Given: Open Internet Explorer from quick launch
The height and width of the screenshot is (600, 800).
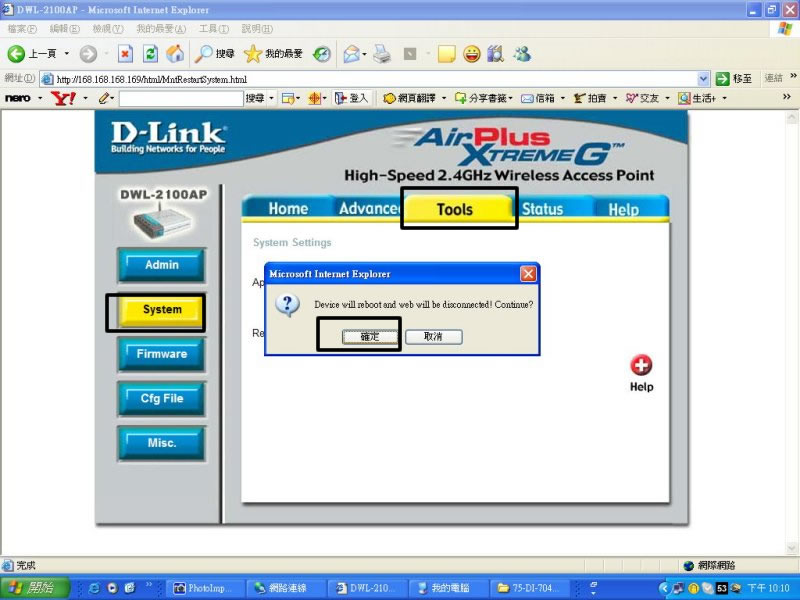Looking at the screenshot, I should coord(94,588).
